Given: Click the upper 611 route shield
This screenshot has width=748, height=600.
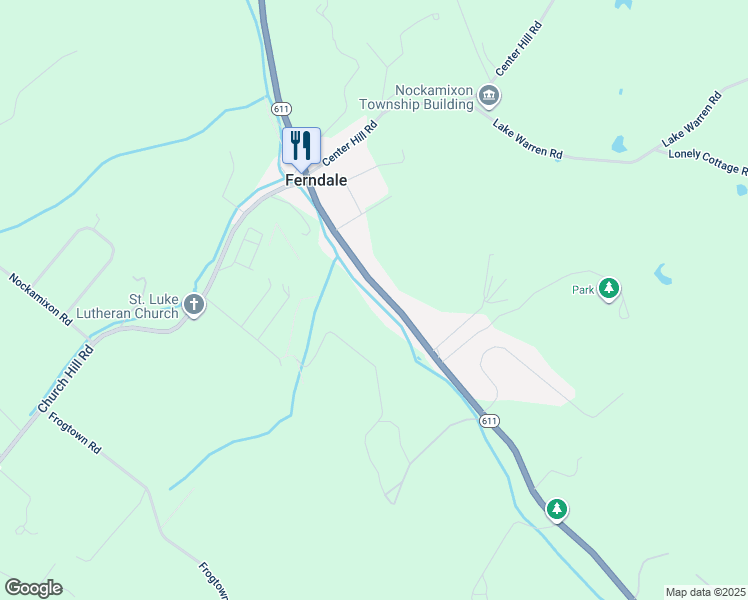Looking at the screenshot, I should click(x=281, y=109).
